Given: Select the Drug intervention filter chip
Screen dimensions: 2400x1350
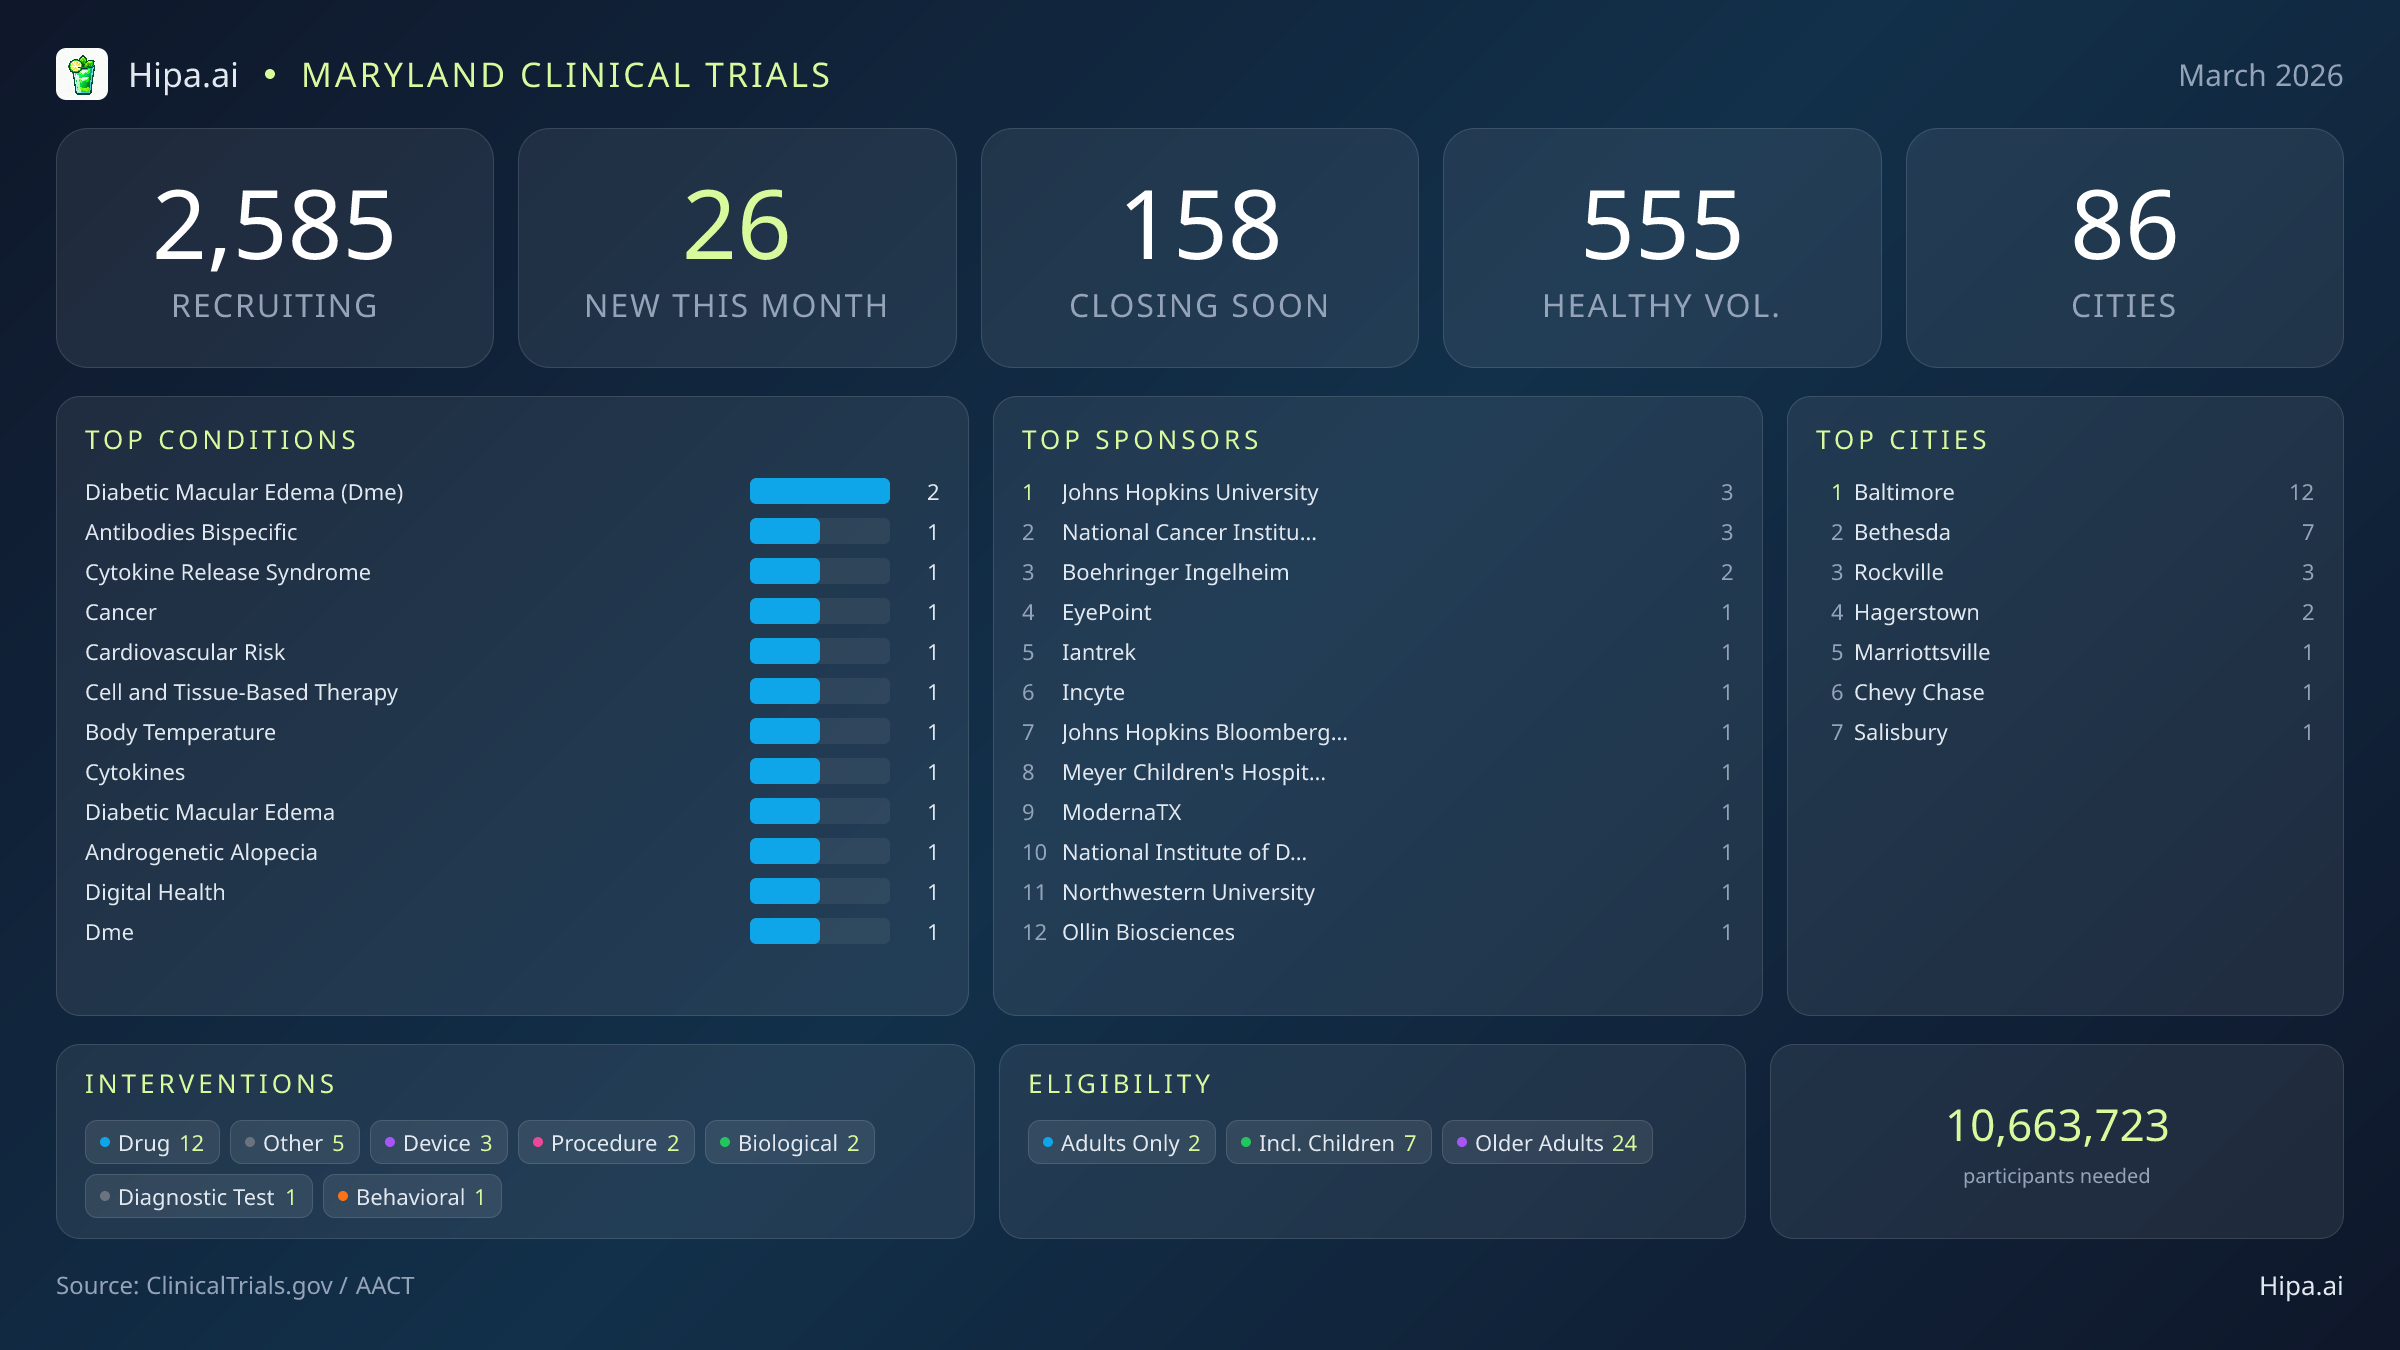Looking at the screenshot, I should coord(151,1142).
